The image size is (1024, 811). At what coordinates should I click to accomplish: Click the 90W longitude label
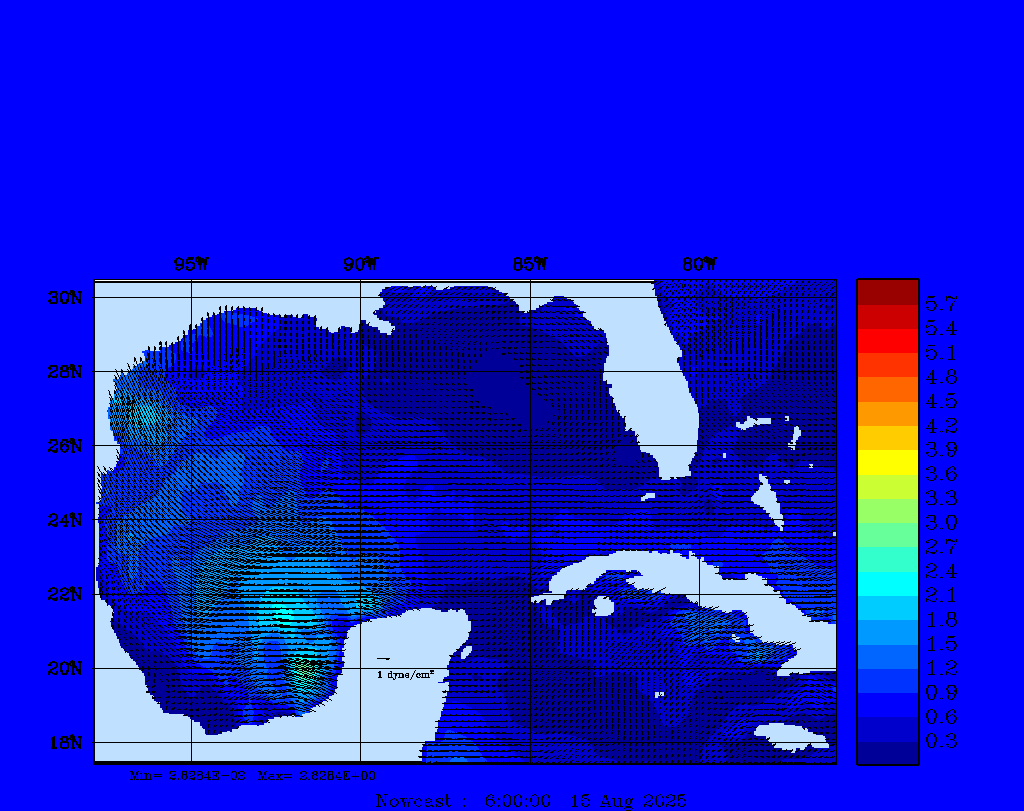click(361, 264)
